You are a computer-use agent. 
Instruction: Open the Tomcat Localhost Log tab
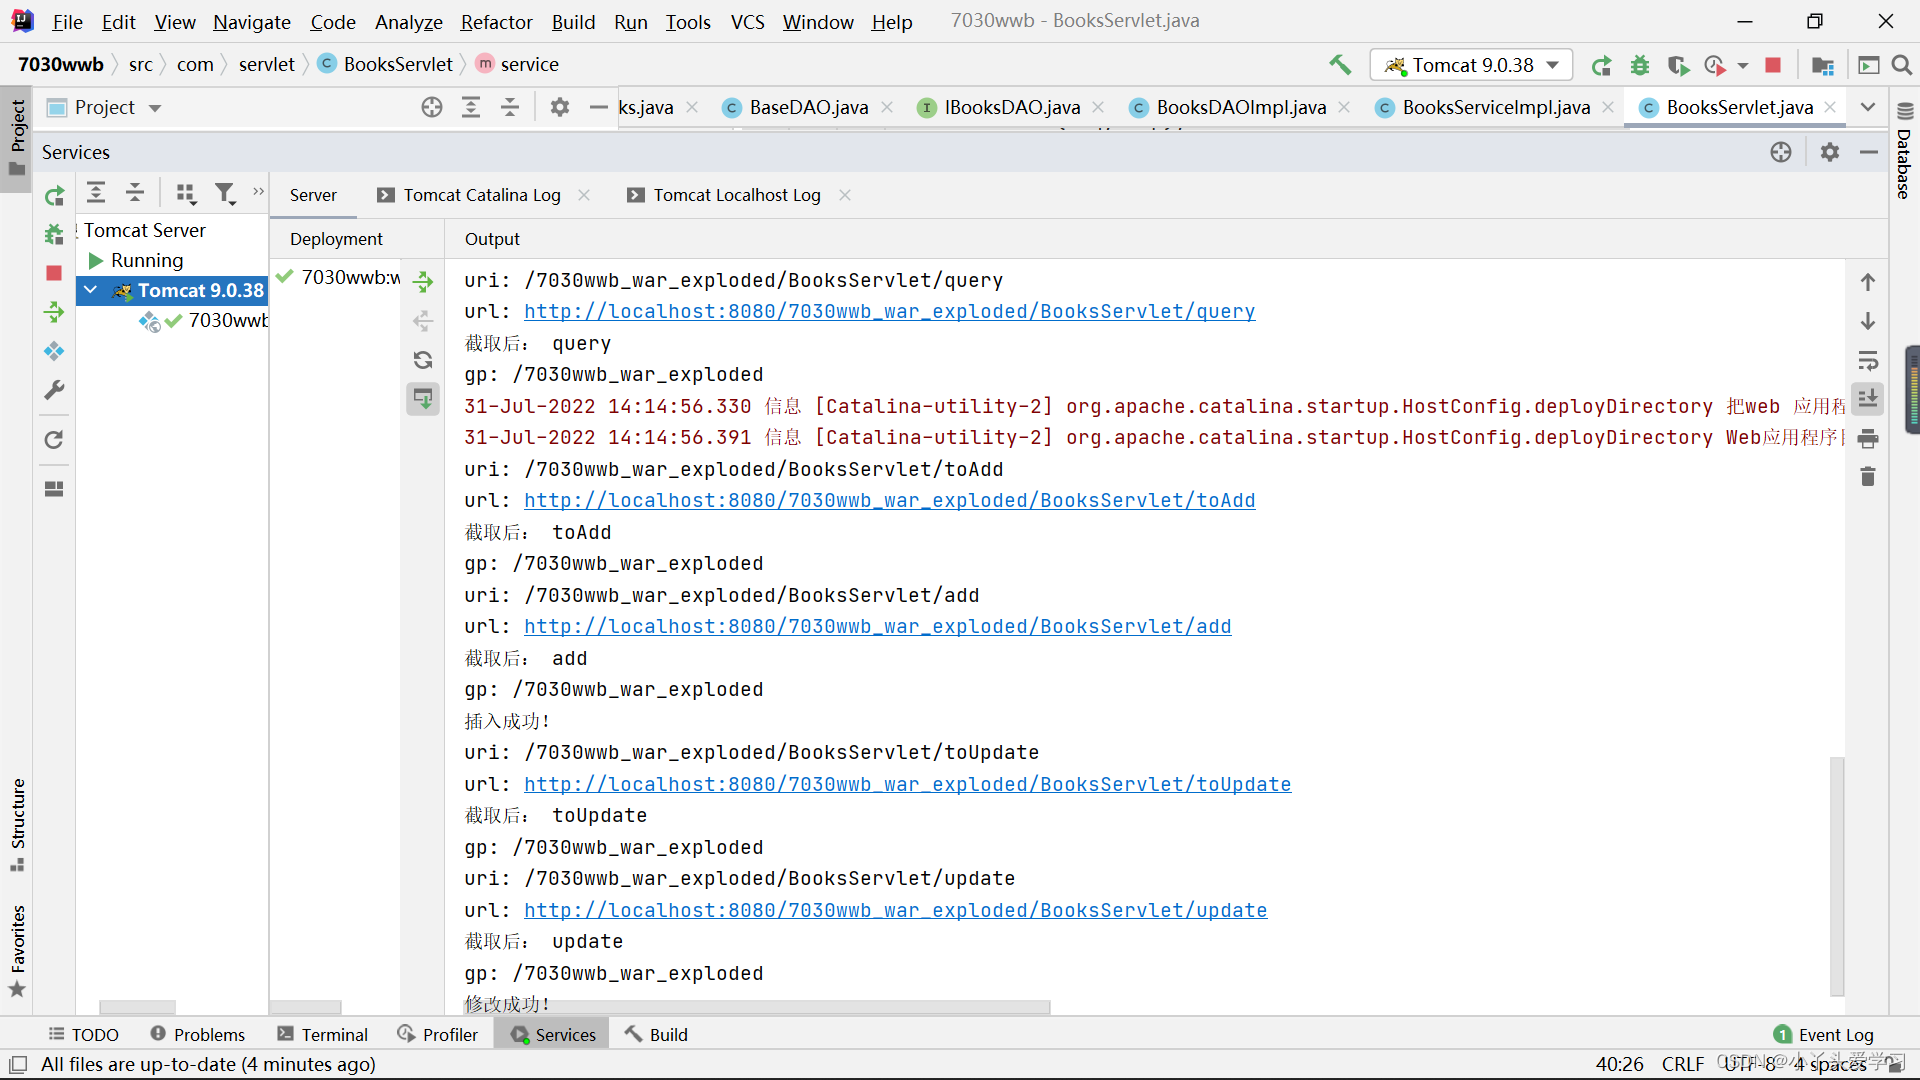click(x=737, y=195)
